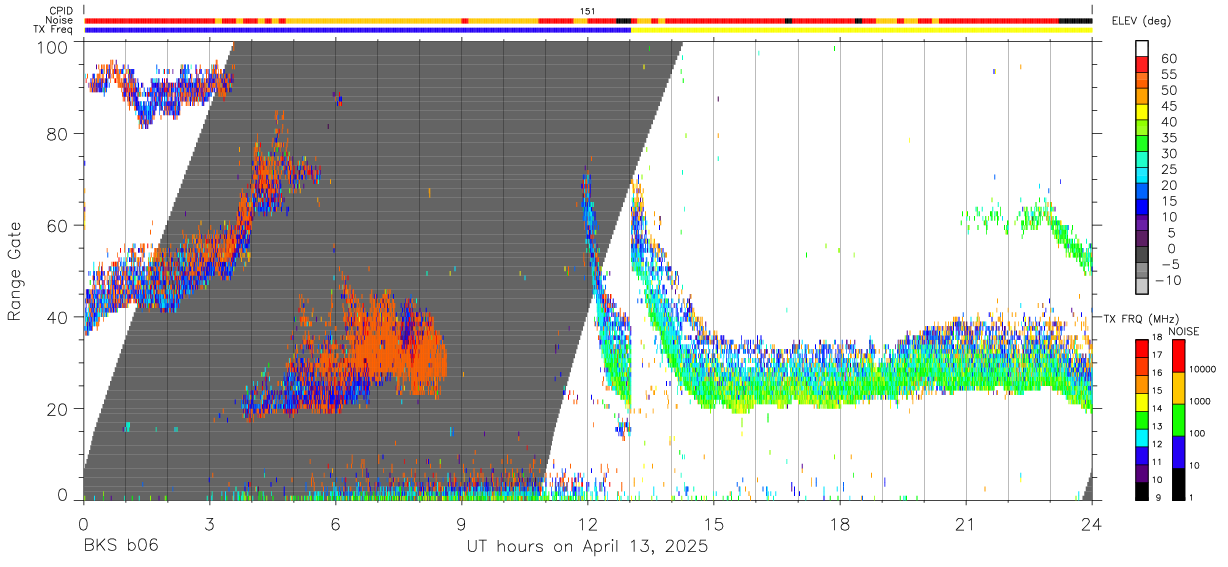The width and height of the screenshot is (1228, 567).
Task: Click the 40 tick on Range Gate axis
Action: click(56, 317)
